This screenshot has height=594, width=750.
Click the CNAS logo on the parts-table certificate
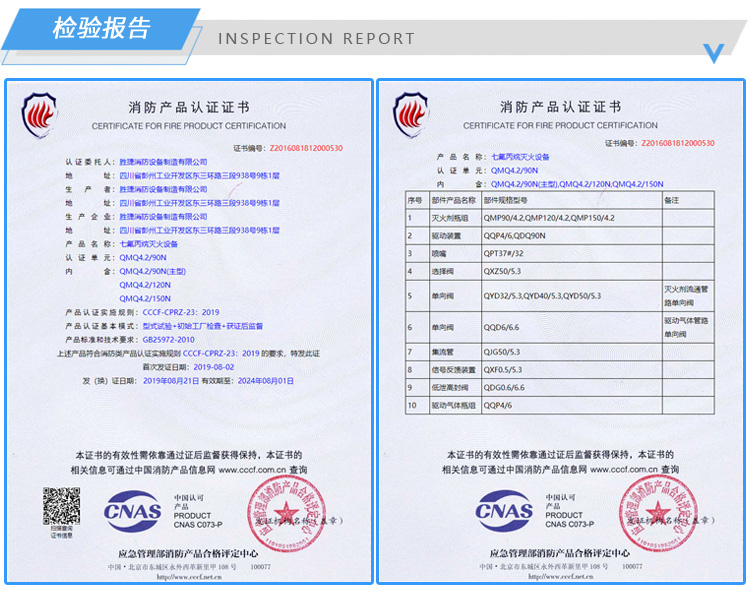pyautogui.click(x=504, y=511)
